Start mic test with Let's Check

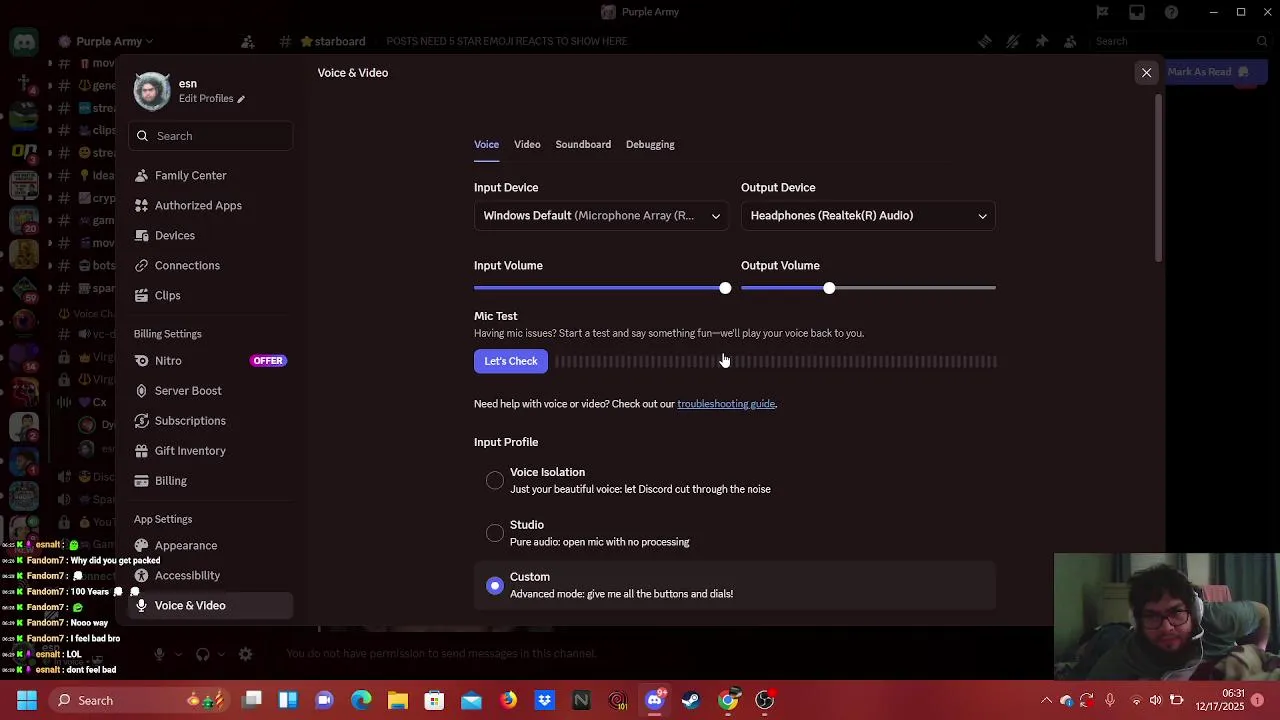tap(511, 361)
